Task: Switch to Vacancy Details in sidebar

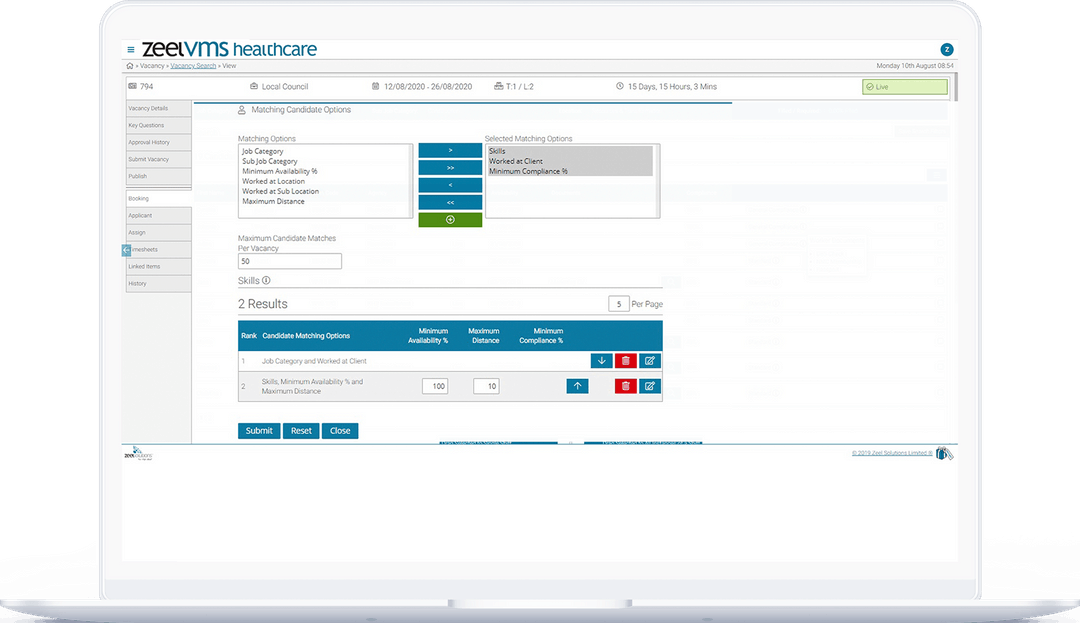Action: 148,108
